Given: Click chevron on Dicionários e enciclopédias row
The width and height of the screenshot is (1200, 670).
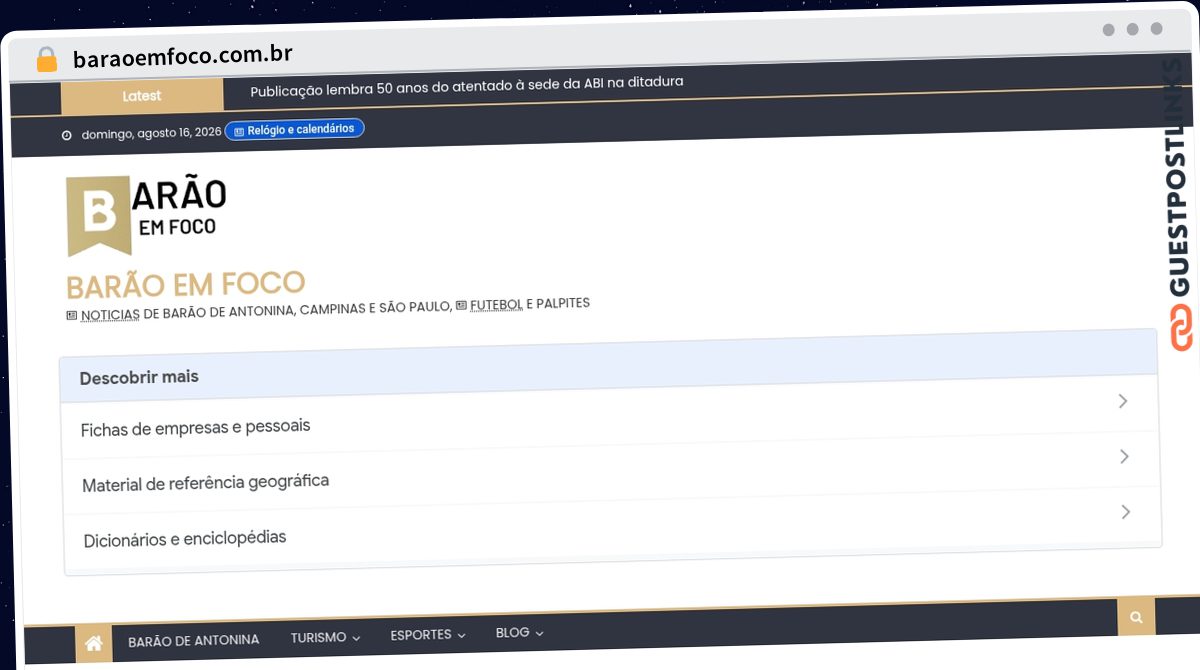Looking at the screenshot, I should pyautogui.click(x=1125, y=512).
